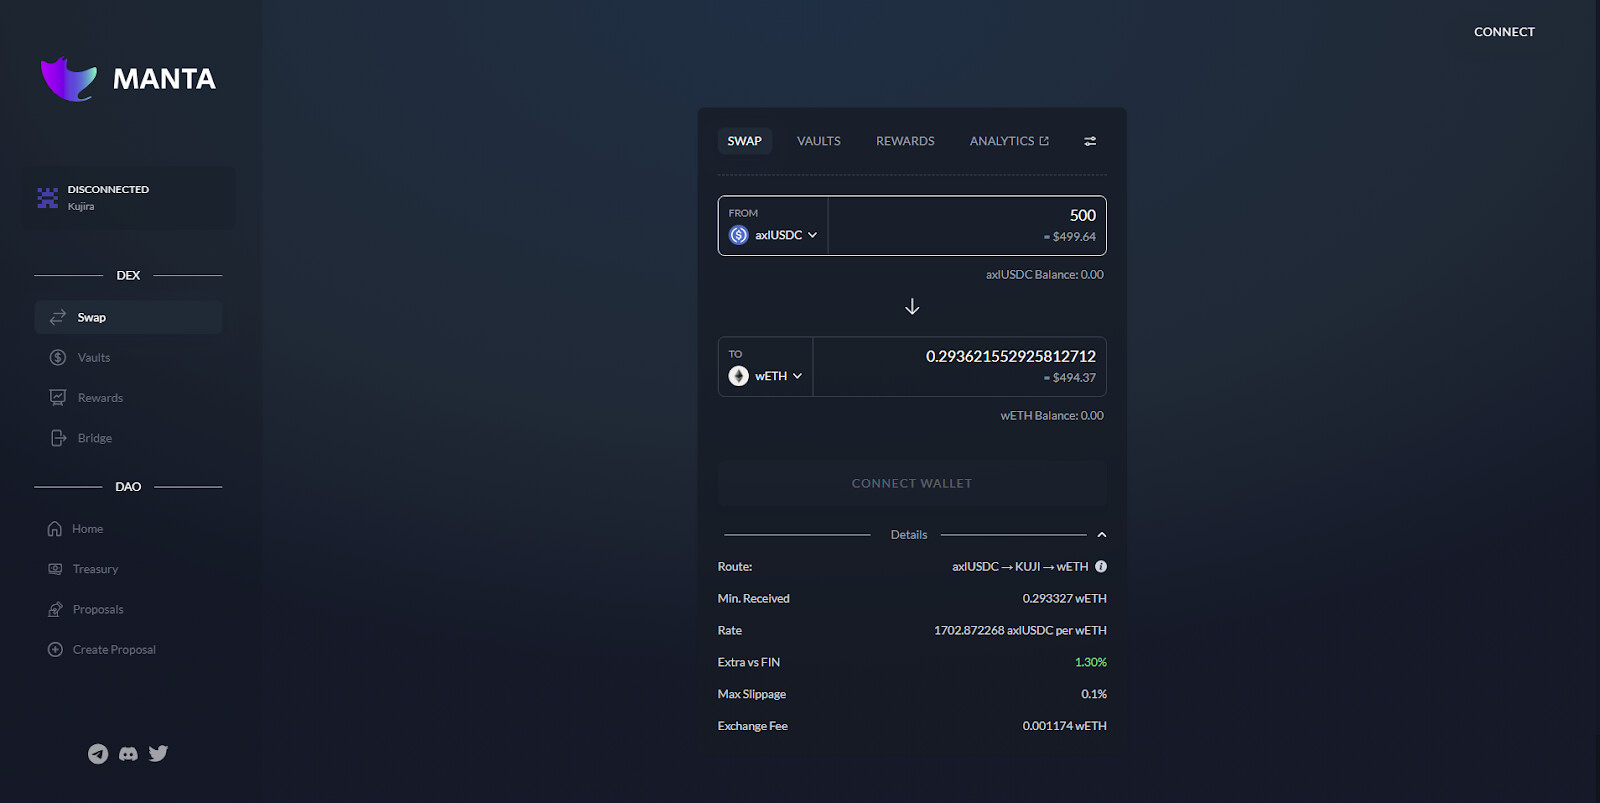
Task: Open the ANALYTICS tab
Action: (1009, 141)
